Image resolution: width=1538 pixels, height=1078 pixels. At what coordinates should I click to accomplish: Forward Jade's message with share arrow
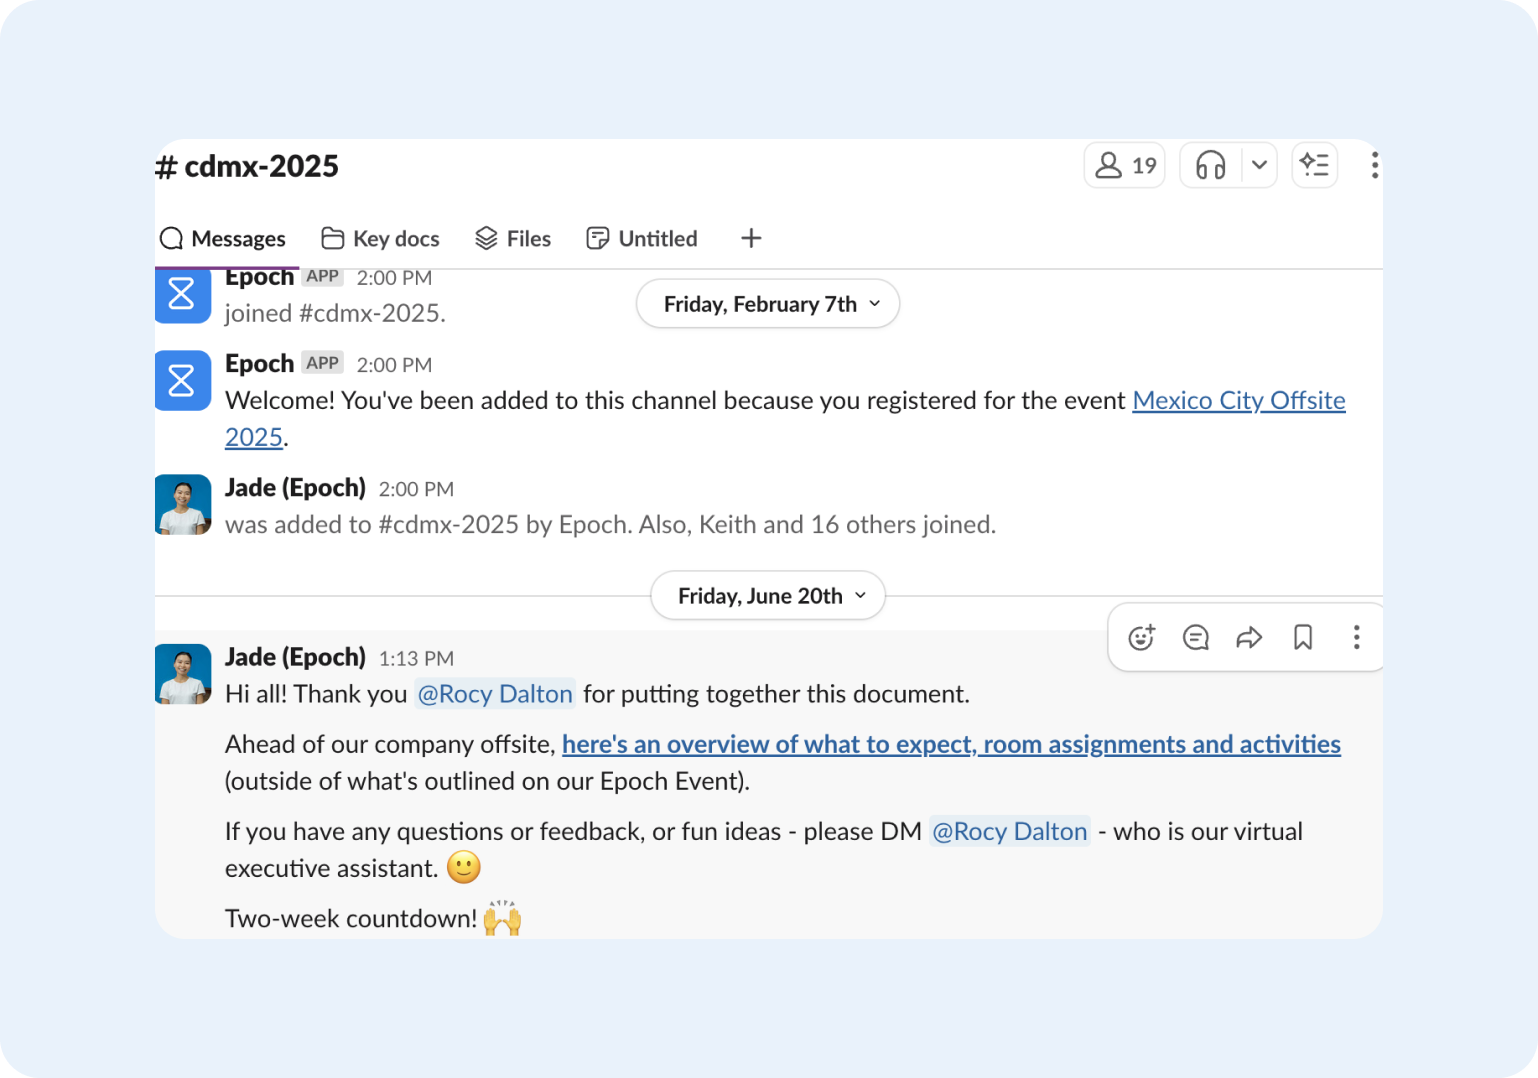pos(1249,637)
